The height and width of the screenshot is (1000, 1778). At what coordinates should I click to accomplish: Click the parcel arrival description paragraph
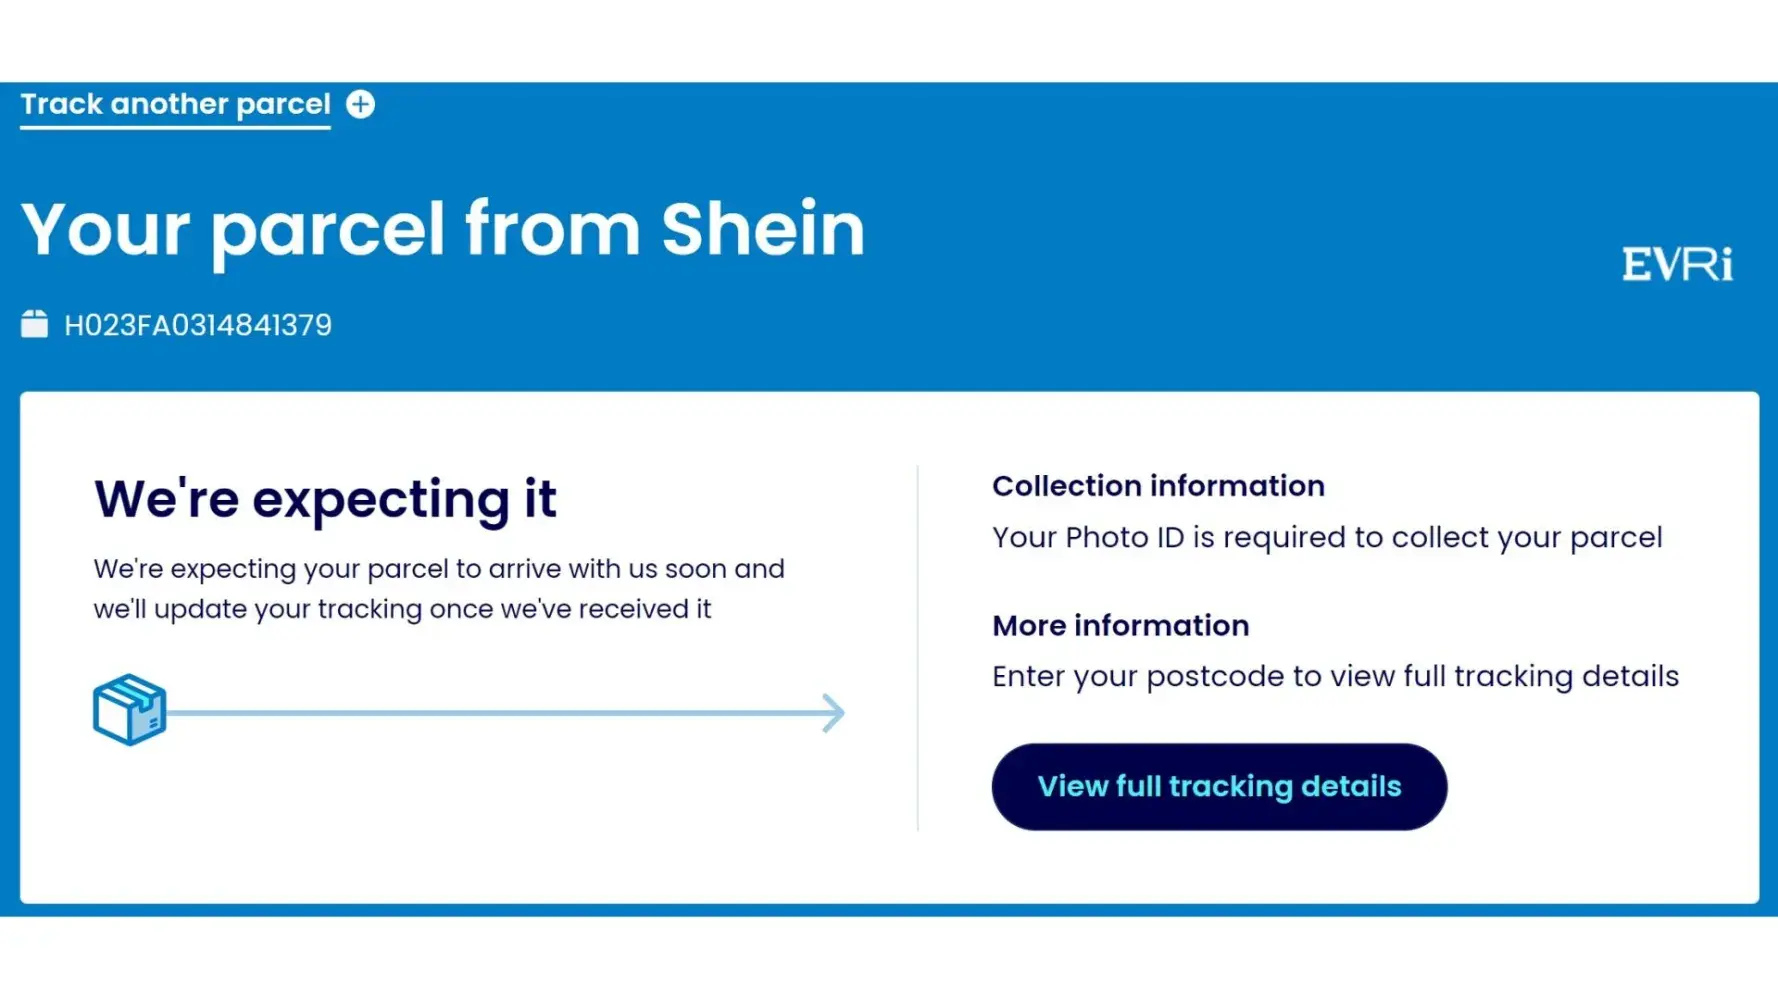coord(438,589)
